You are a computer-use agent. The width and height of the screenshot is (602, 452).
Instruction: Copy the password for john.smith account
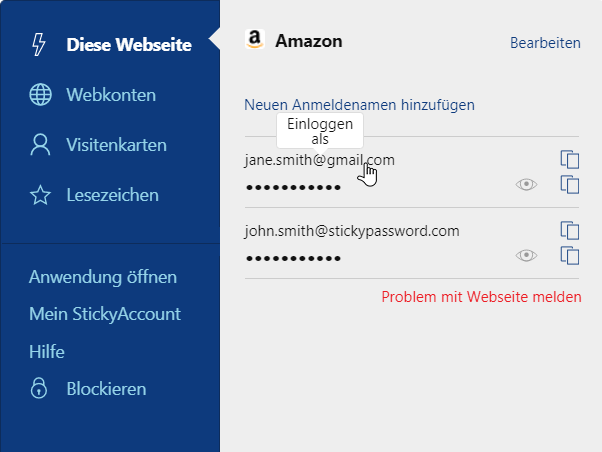point(570,256)
